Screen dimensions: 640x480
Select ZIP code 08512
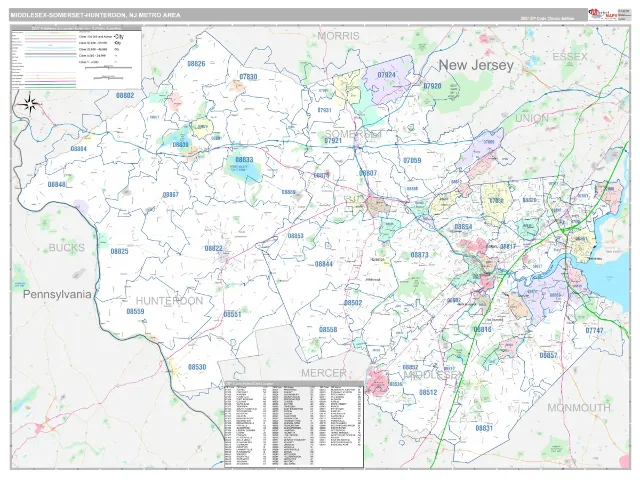click(x=428, y=392)
